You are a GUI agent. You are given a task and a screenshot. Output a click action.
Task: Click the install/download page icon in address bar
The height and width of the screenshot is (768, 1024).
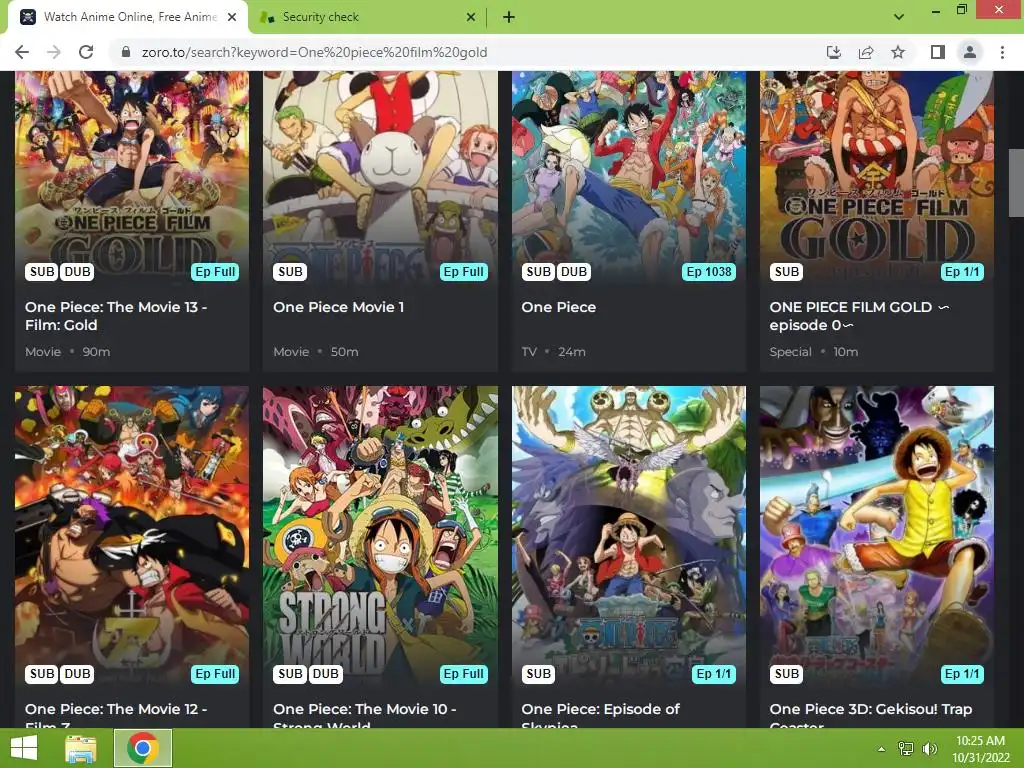pos(834,52)
